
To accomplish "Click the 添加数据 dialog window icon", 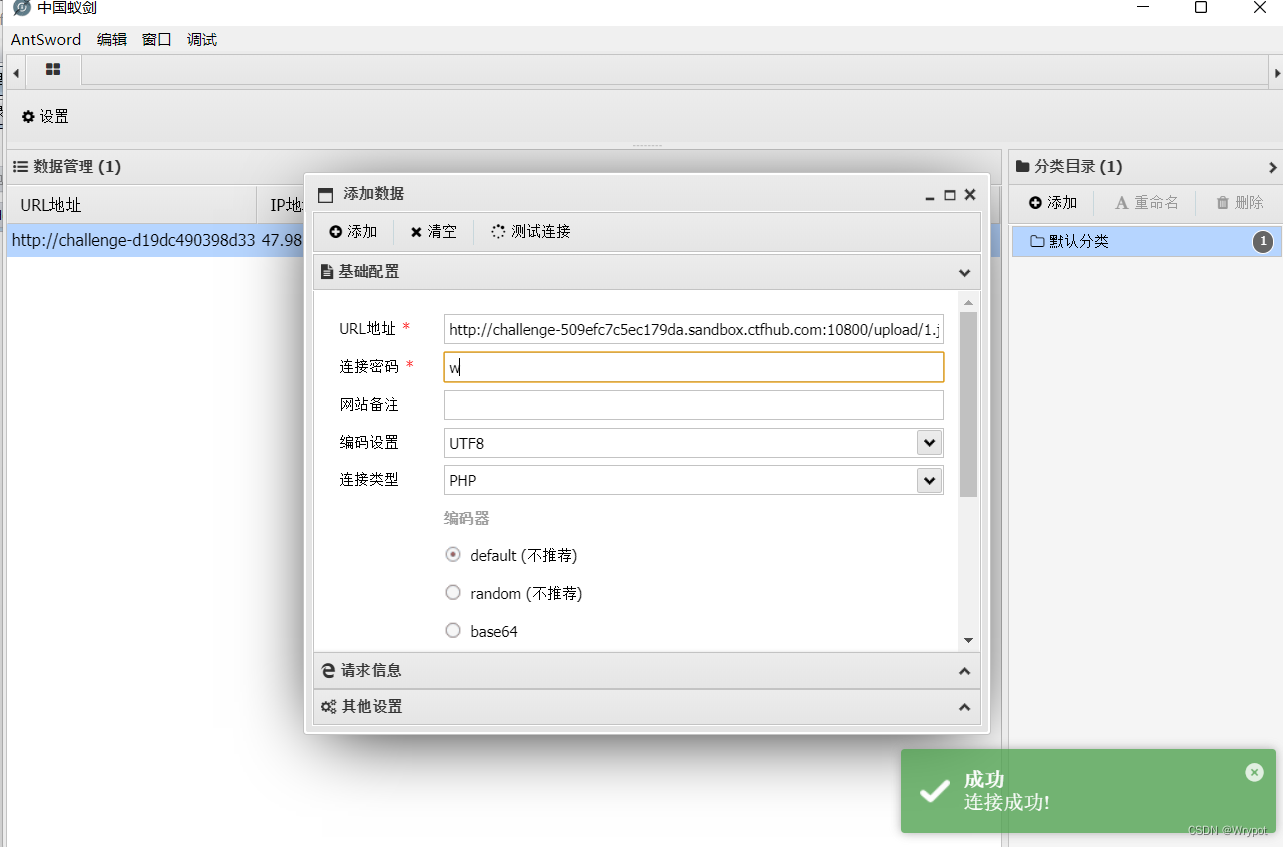I will 325,195.
